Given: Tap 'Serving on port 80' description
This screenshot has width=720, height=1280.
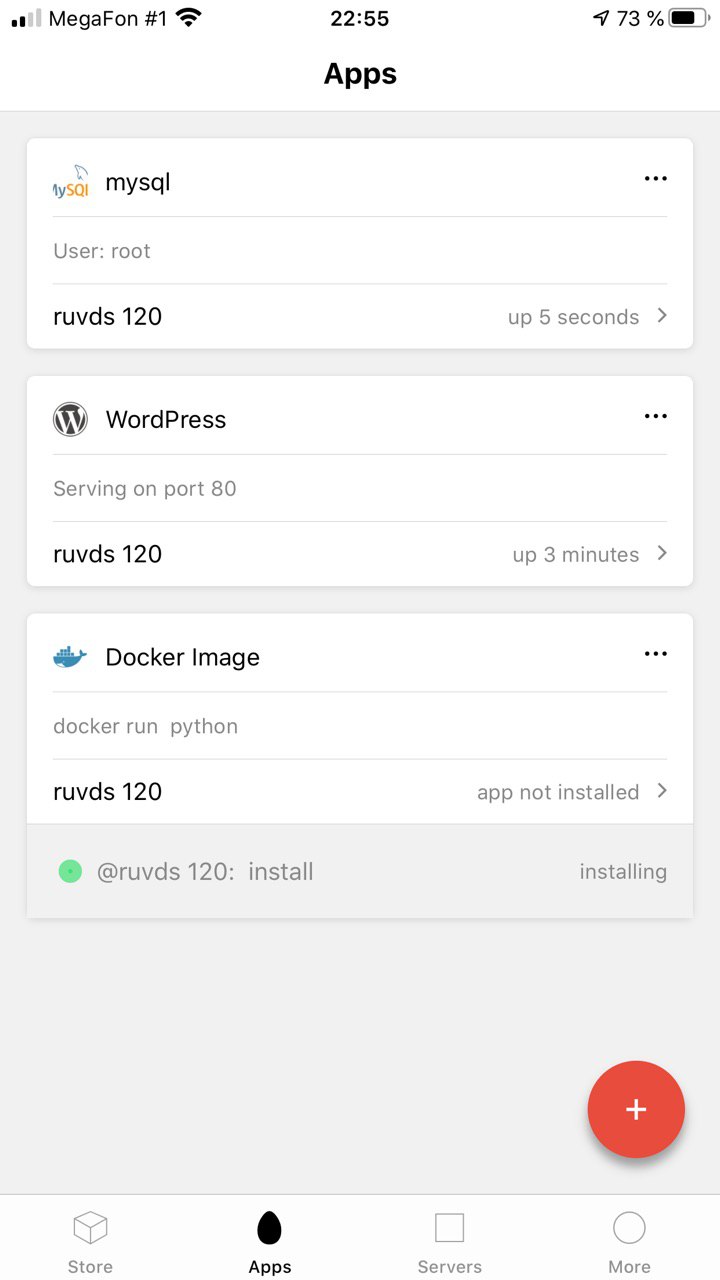Looking at the screenshot, I should (x=145, y=489).
